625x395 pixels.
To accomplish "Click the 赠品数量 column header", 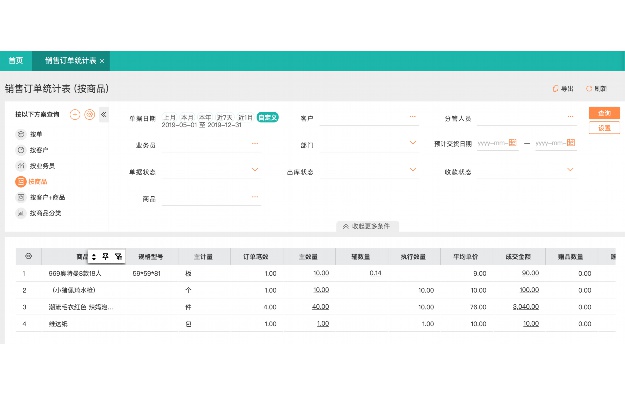I will (571, 257).
